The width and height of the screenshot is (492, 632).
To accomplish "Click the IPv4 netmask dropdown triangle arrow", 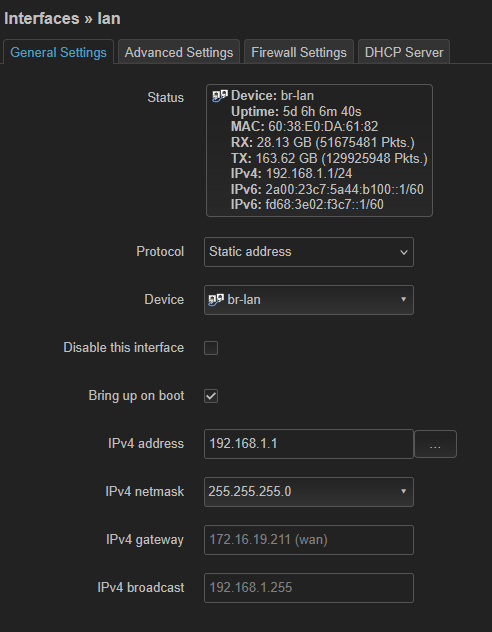I will click(403, 491).
